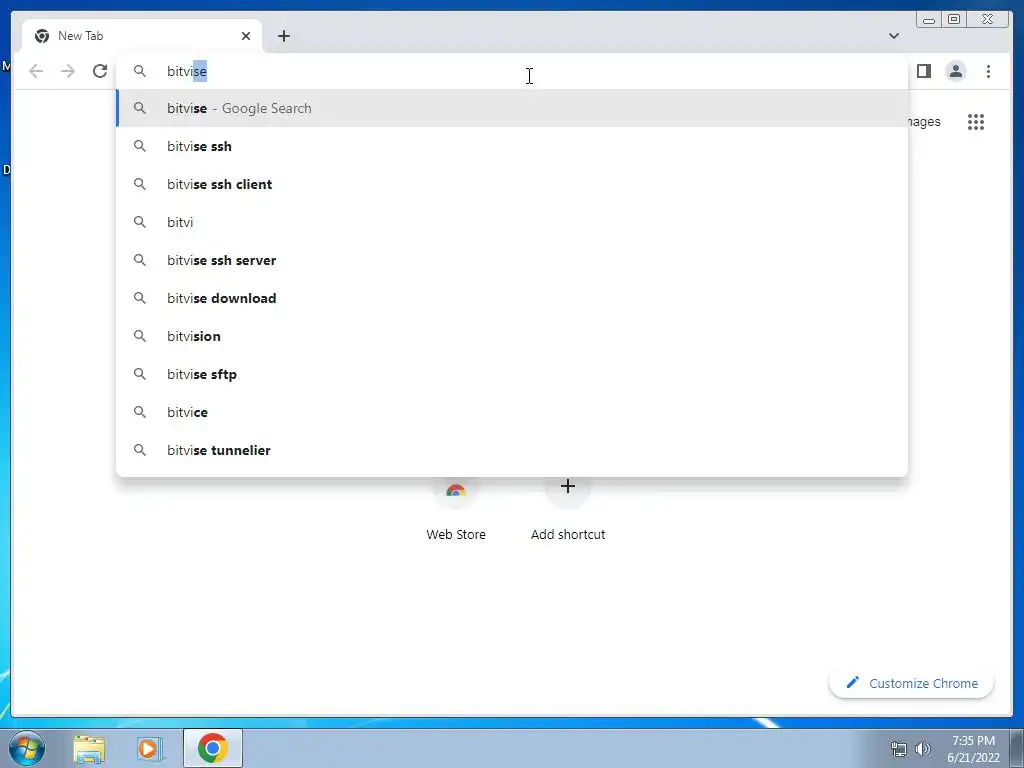
Task: Click the search icon in the address bar
Action: [x=140, y=71]
